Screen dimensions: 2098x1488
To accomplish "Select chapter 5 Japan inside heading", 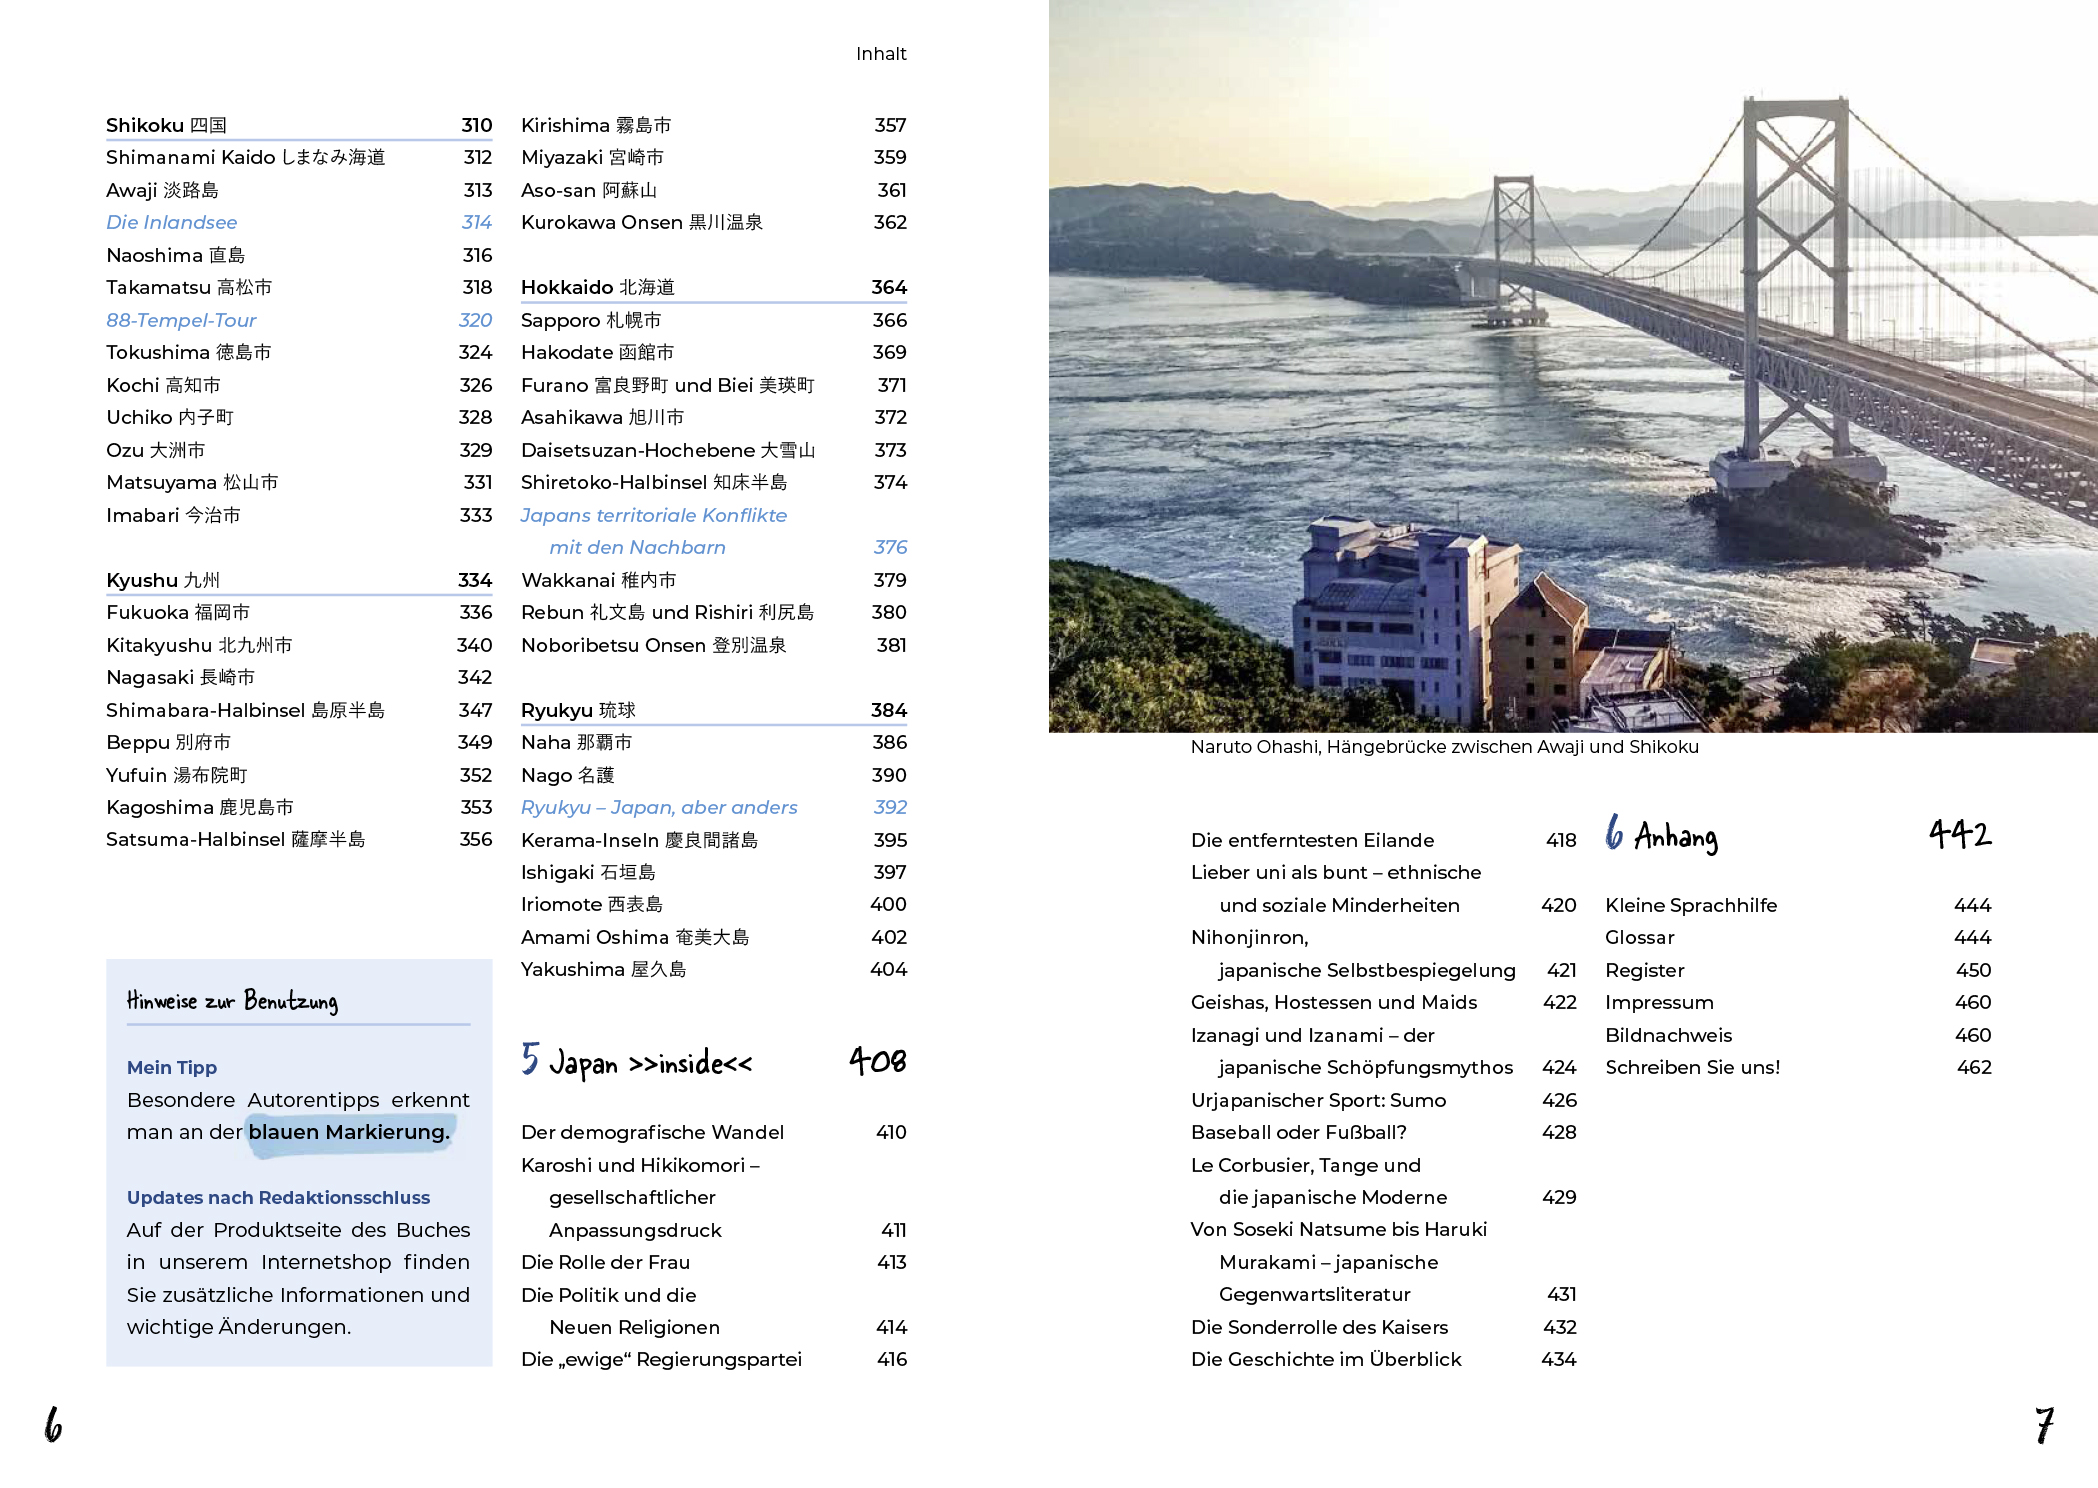I will click(637, 1062).
